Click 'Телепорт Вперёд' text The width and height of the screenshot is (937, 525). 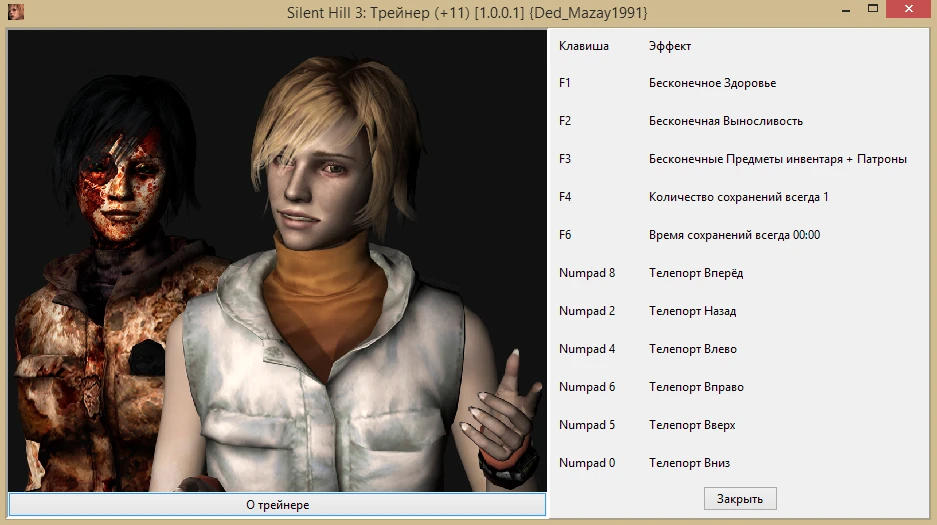(696, 274)
